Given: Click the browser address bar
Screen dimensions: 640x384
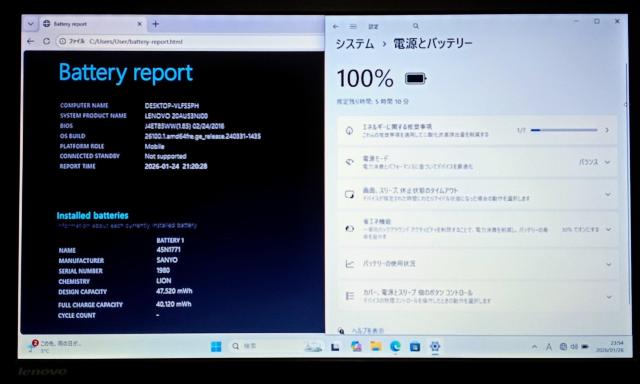Looking at the screenshot, I should point(190,41).
